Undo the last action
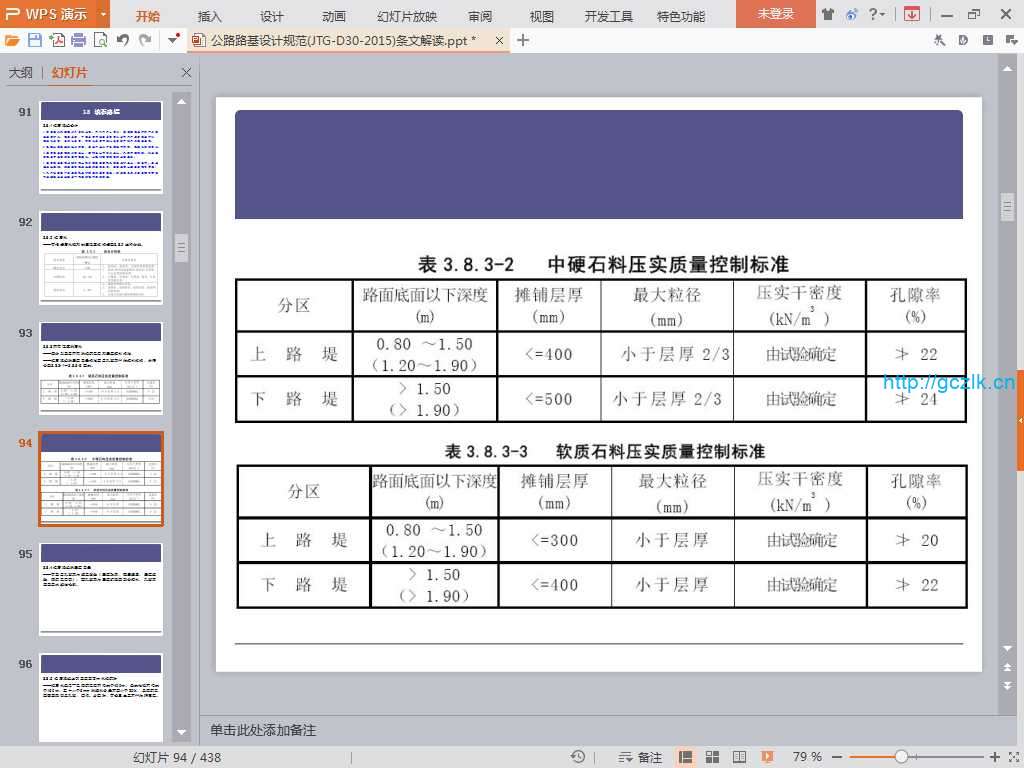 click(x=122, y=40)
